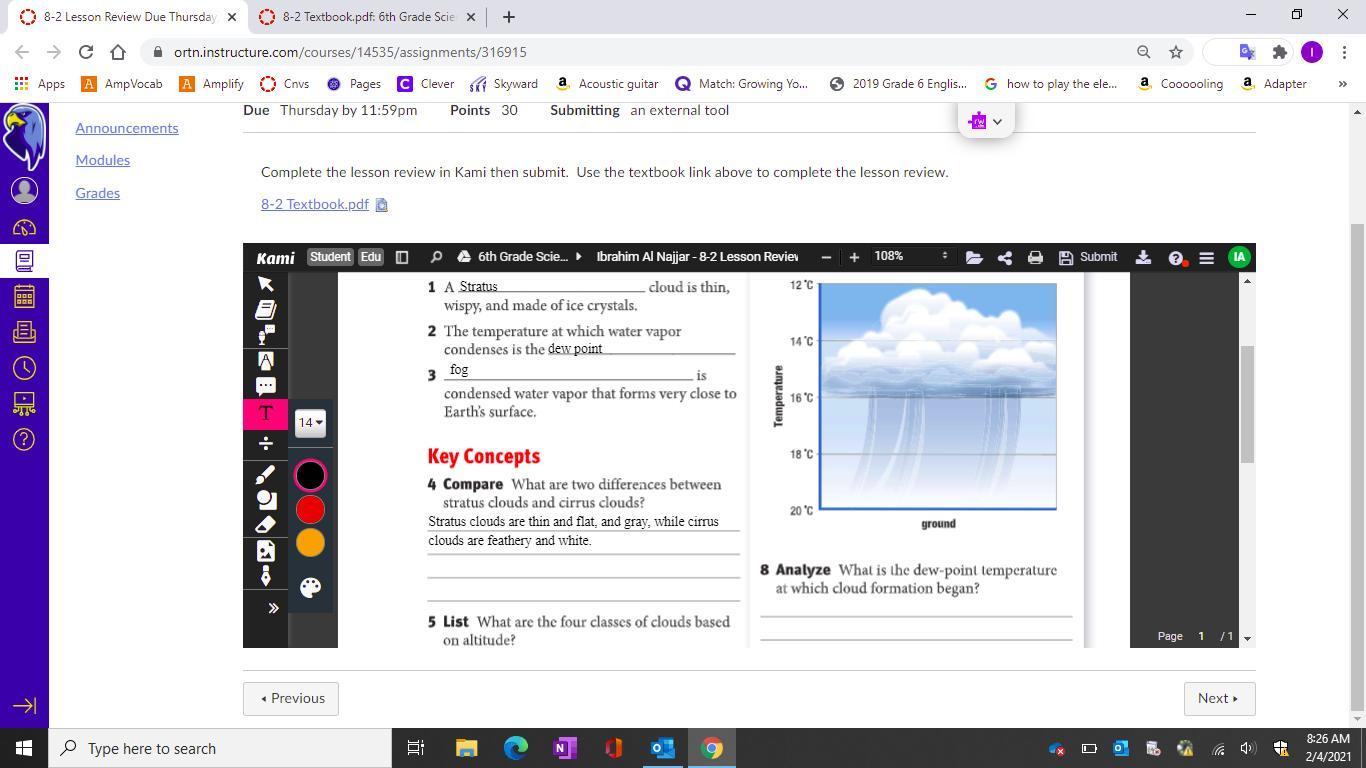
Task: Open Canvas Inbox from global navigation
Action: [24, 332]
